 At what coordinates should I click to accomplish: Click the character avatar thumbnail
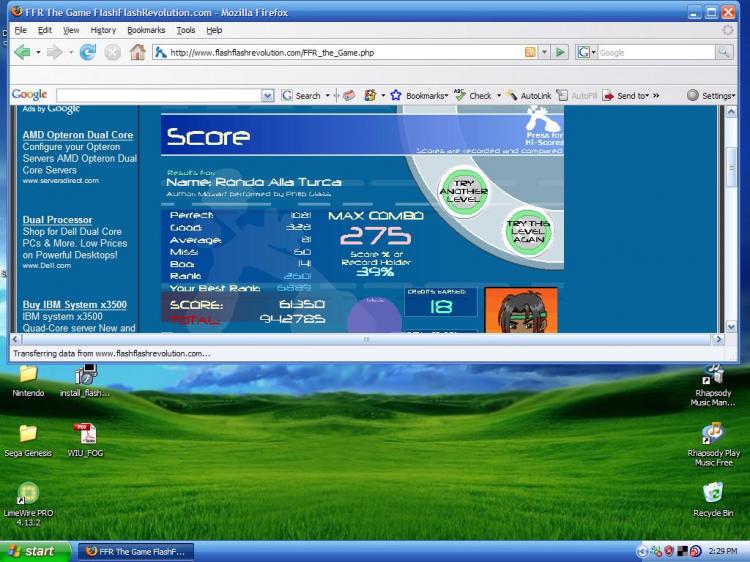point(521,310)
